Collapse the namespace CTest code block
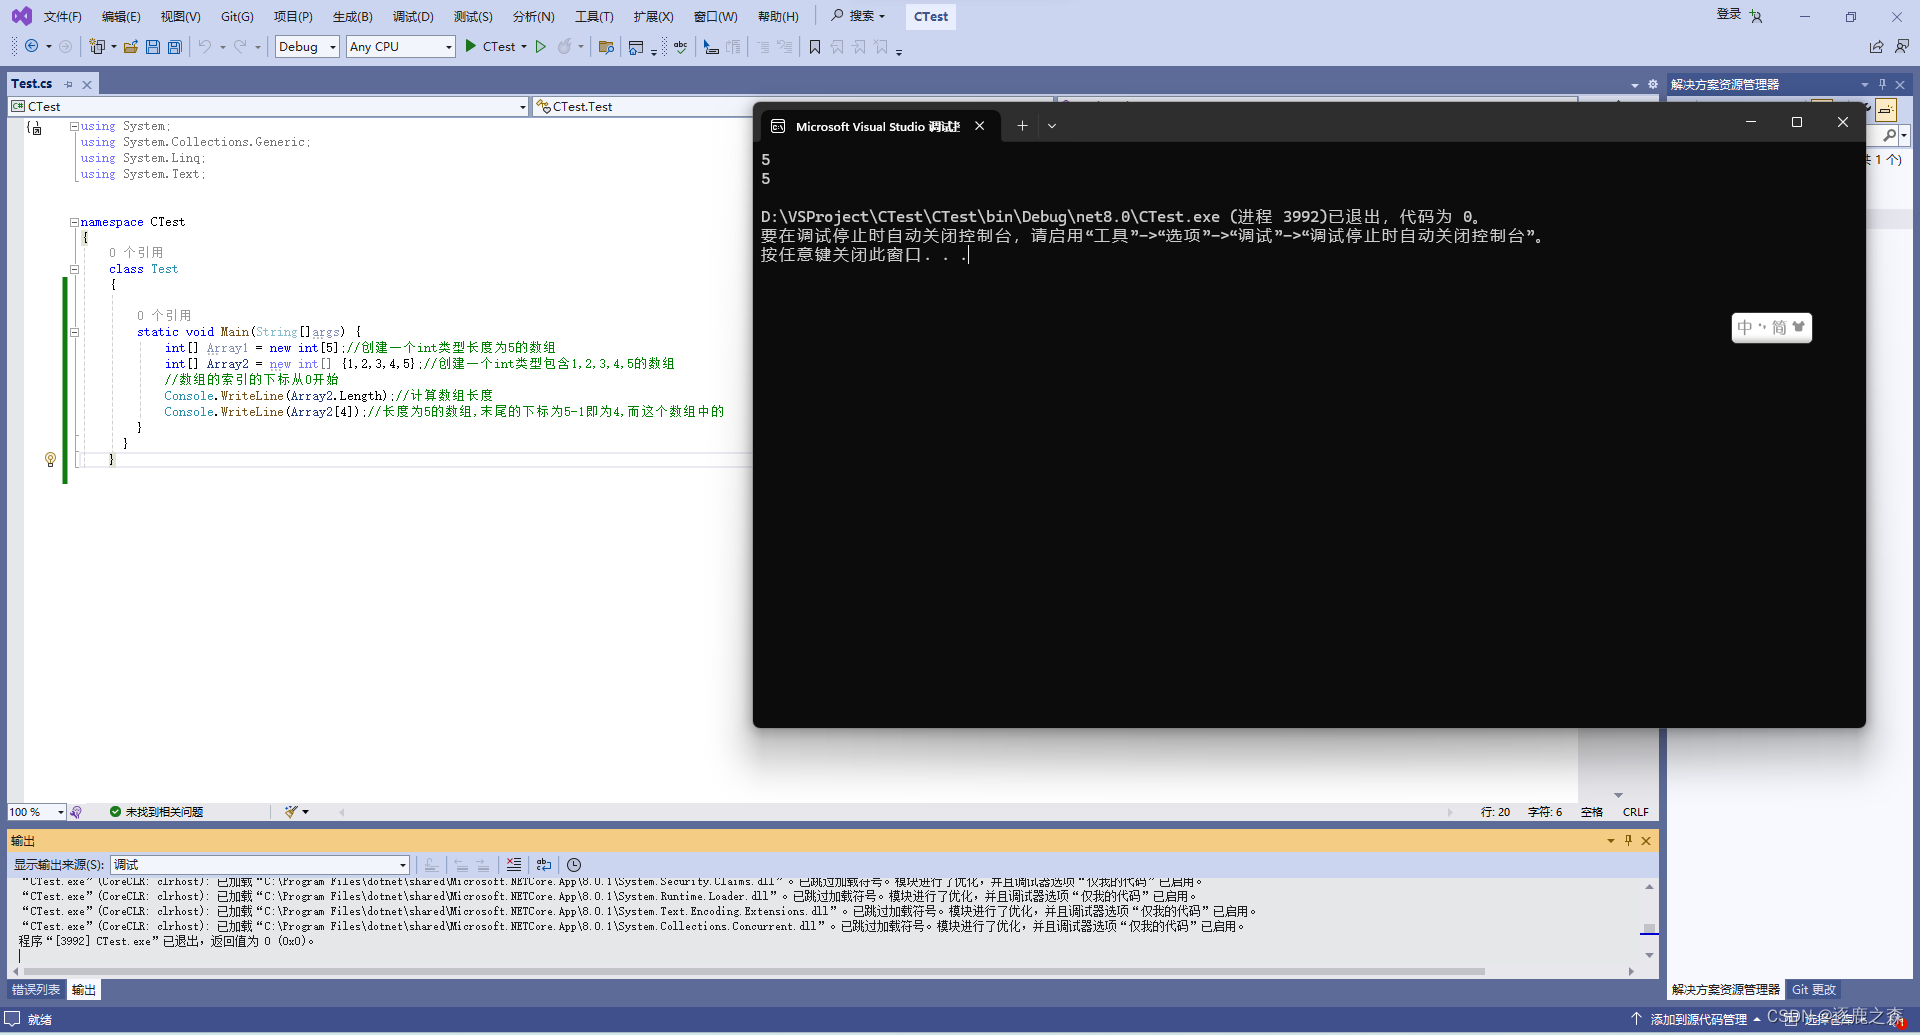The height and width of the screenshot is (1035, 1920). [x=74, y=222]
